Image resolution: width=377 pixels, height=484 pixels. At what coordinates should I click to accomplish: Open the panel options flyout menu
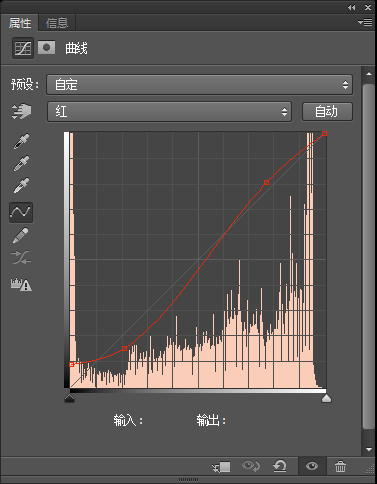point(365,23)
